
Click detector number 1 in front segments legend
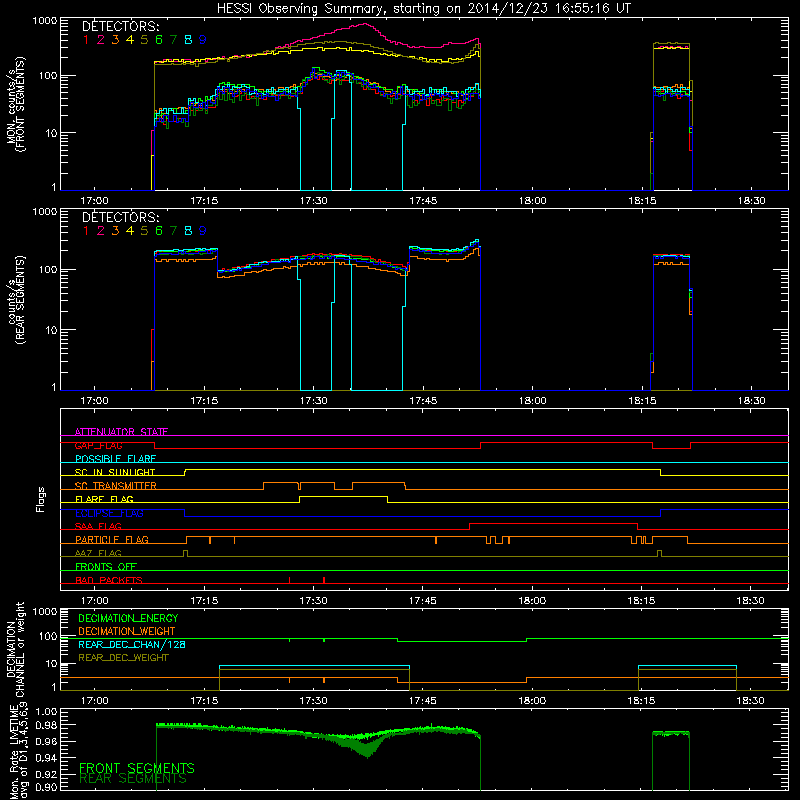[86, 39]
